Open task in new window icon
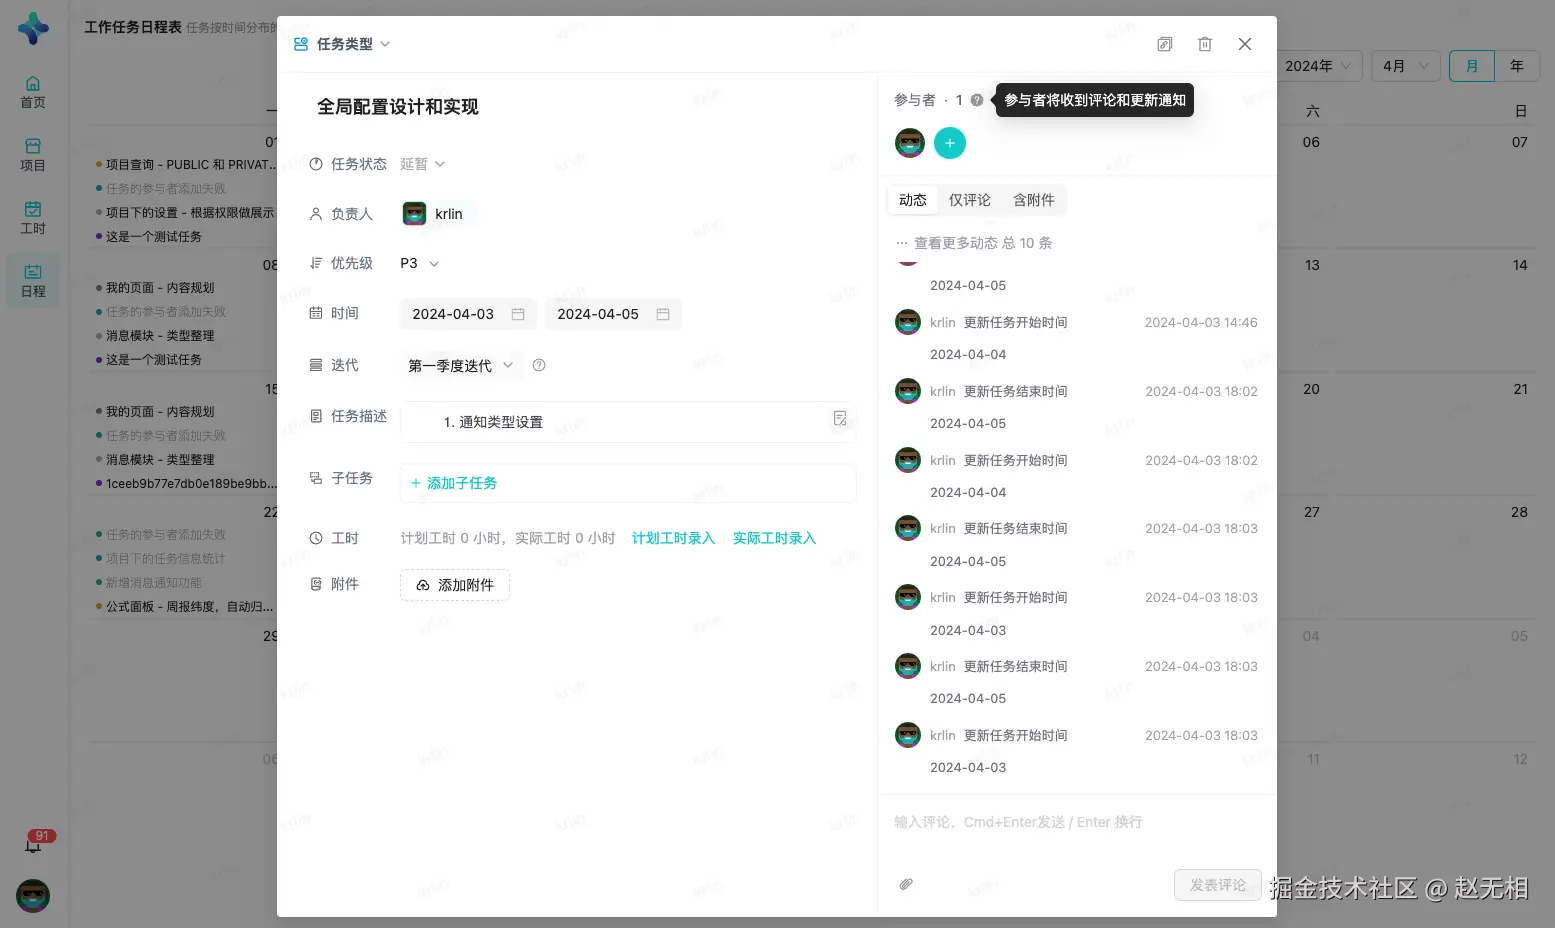The width and height of the screenshot is (1555, 928). 1165,44
